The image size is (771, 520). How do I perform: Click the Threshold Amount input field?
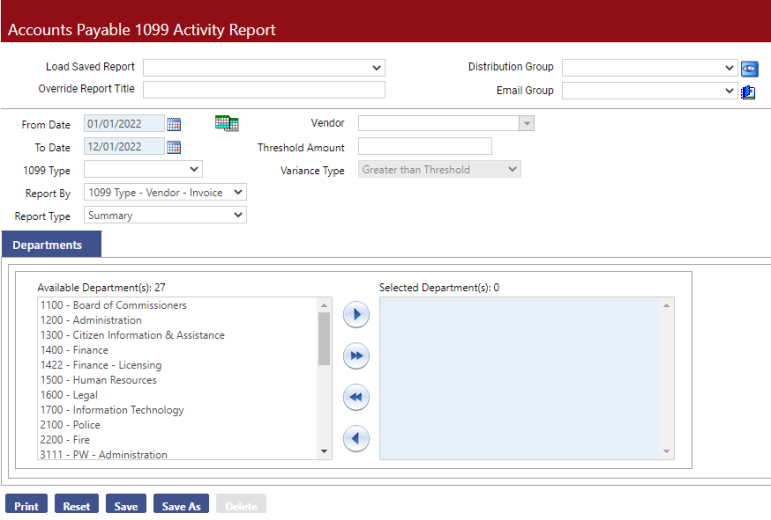coord(424,147)
